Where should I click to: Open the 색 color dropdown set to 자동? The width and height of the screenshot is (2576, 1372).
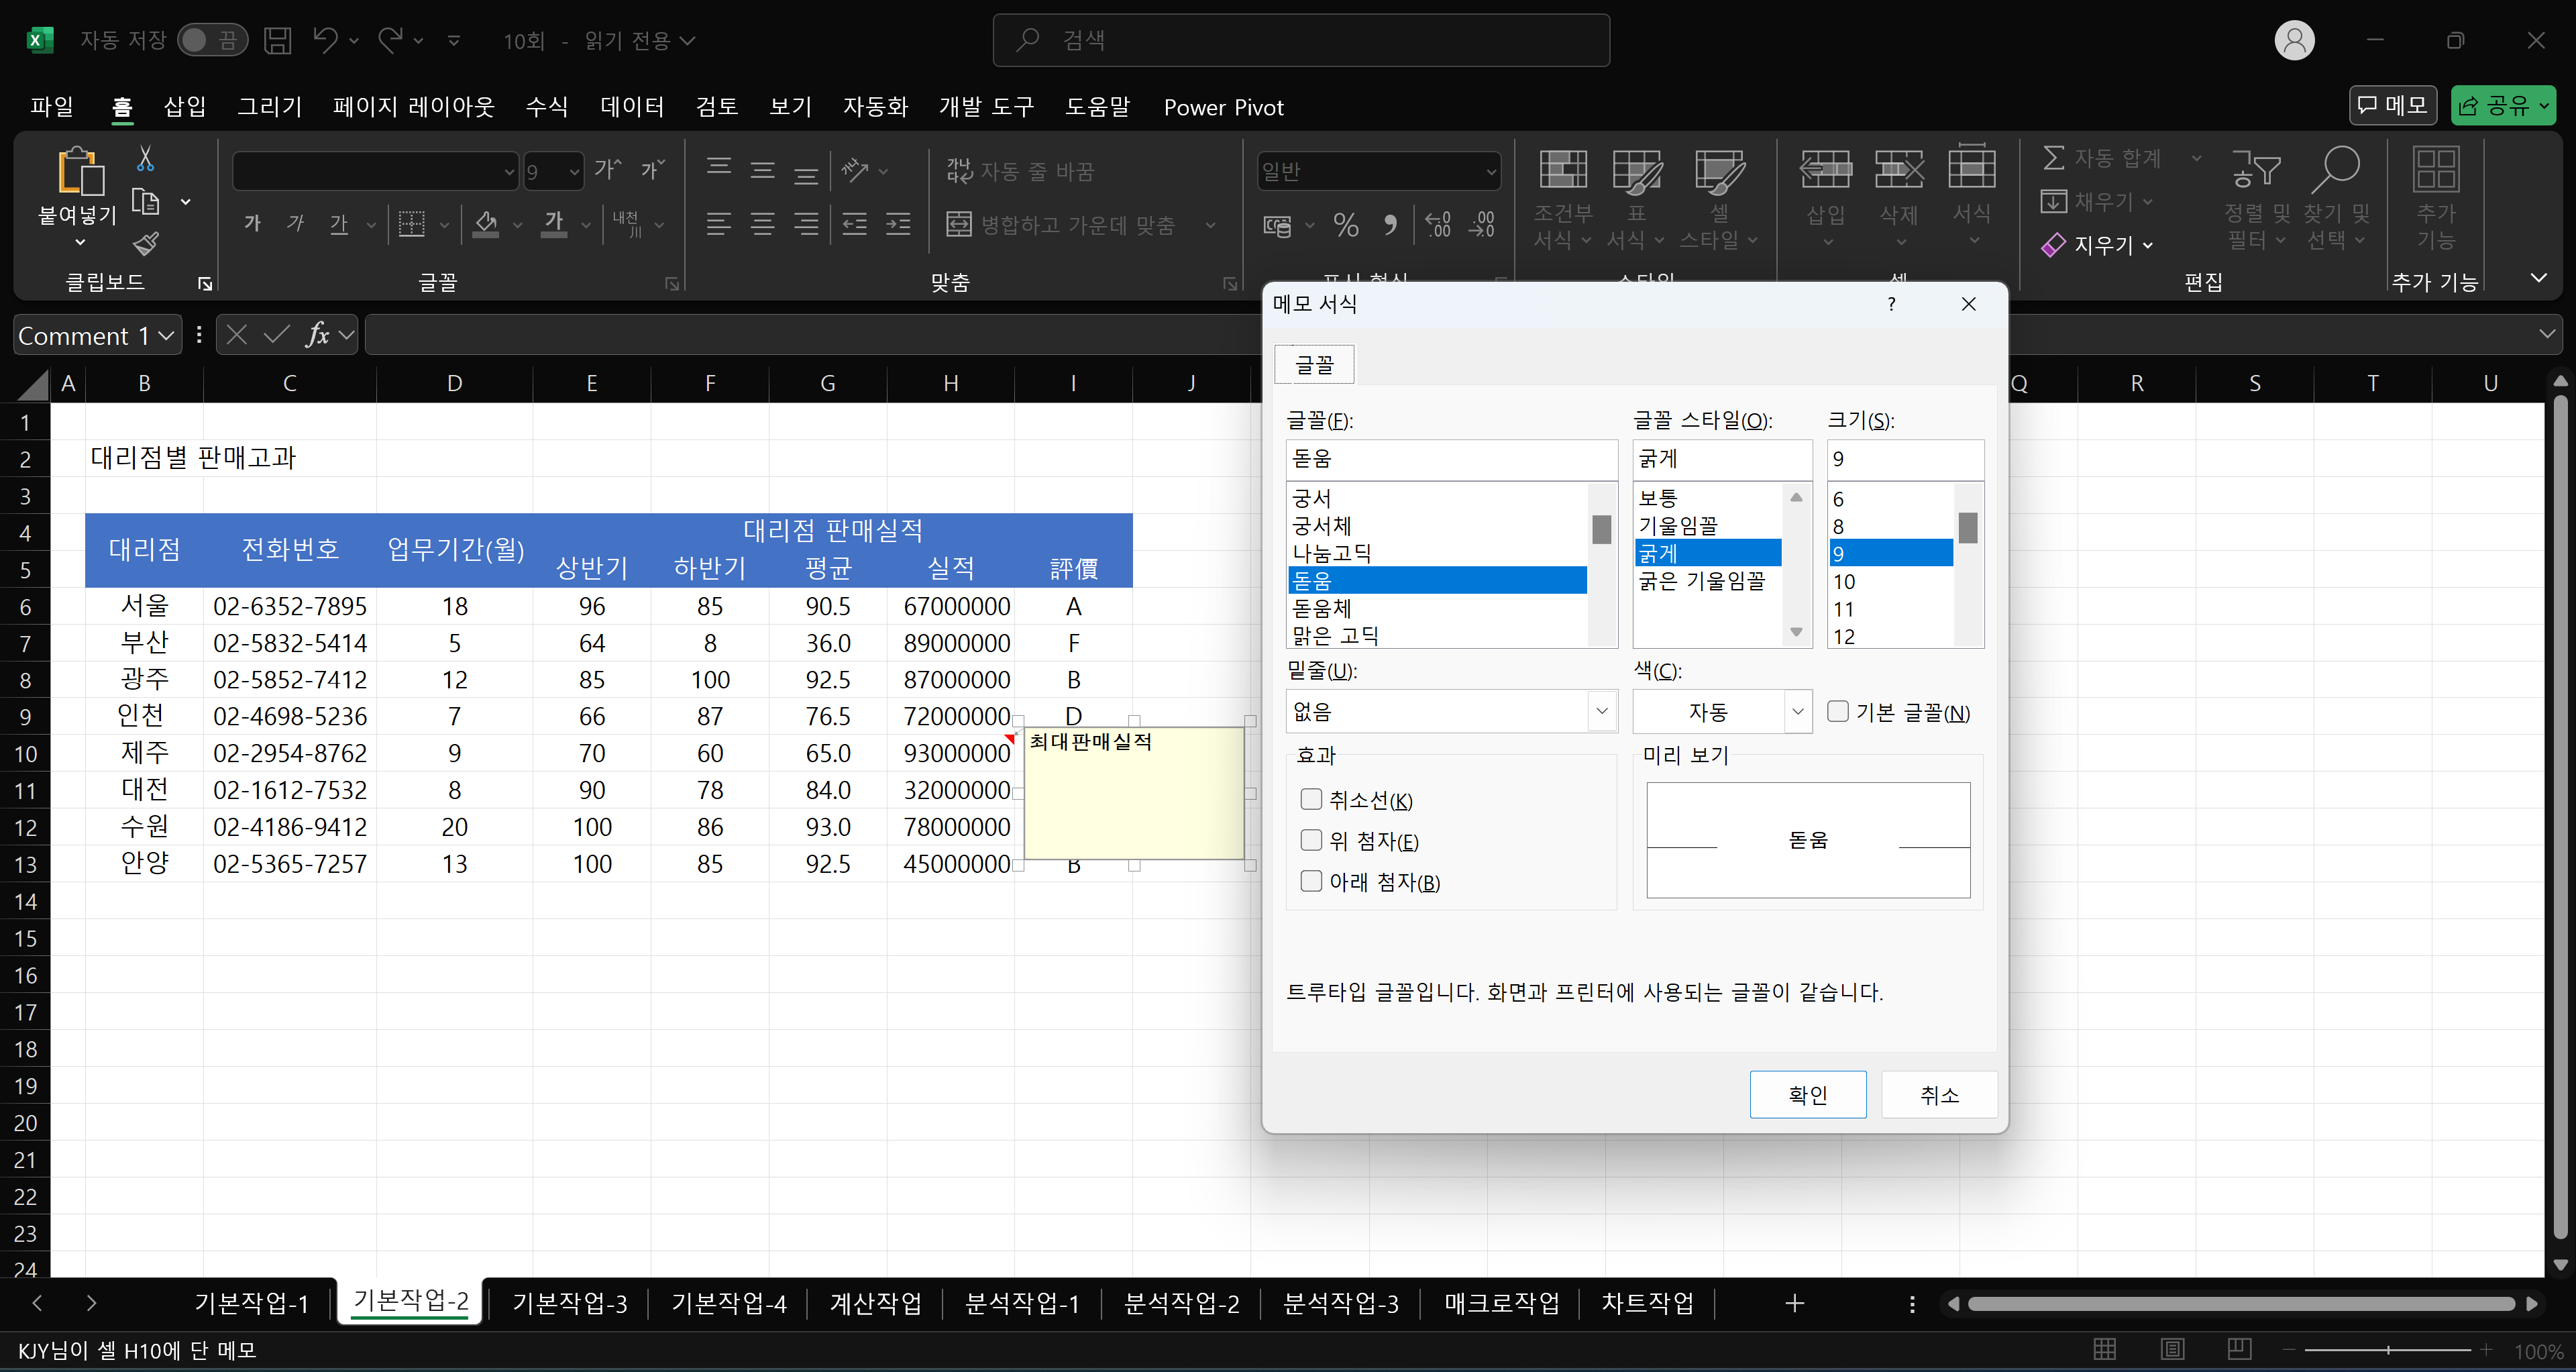point(1797,711)
